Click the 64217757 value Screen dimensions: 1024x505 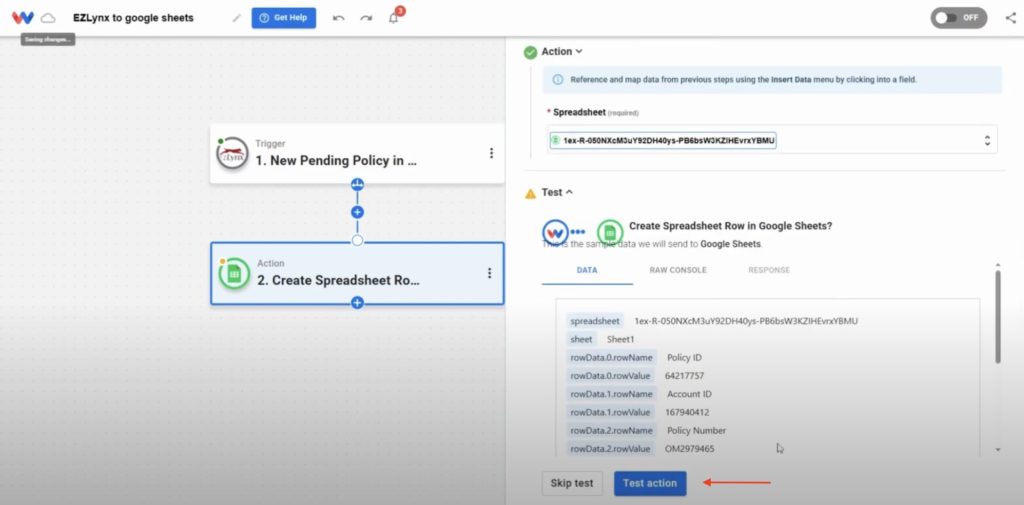point(684,376)
